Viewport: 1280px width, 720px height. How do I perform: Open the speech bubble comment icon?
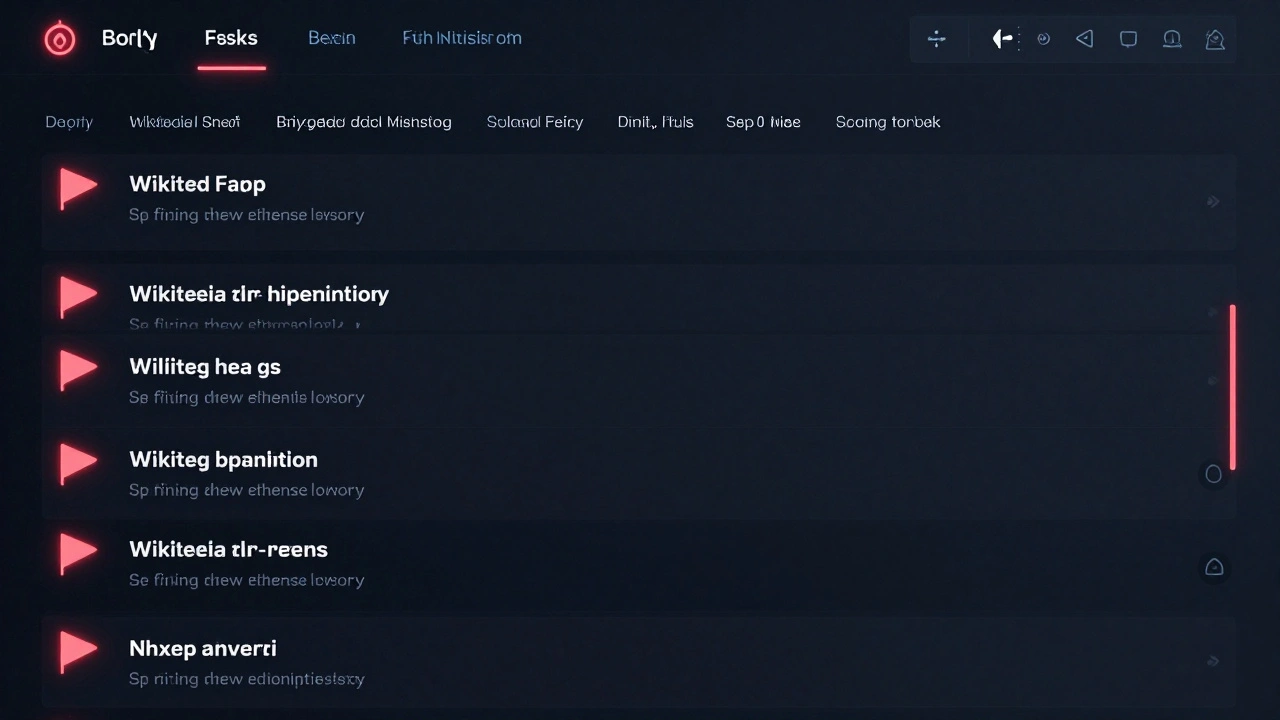(1128, 39)
